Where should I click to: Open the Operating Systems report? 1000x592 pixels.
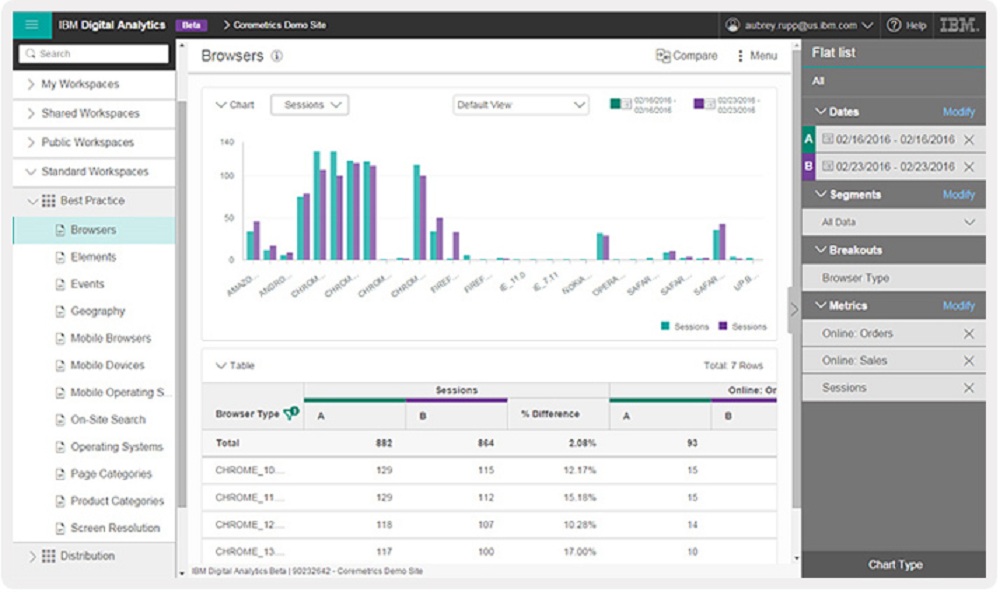pos(117,447)
